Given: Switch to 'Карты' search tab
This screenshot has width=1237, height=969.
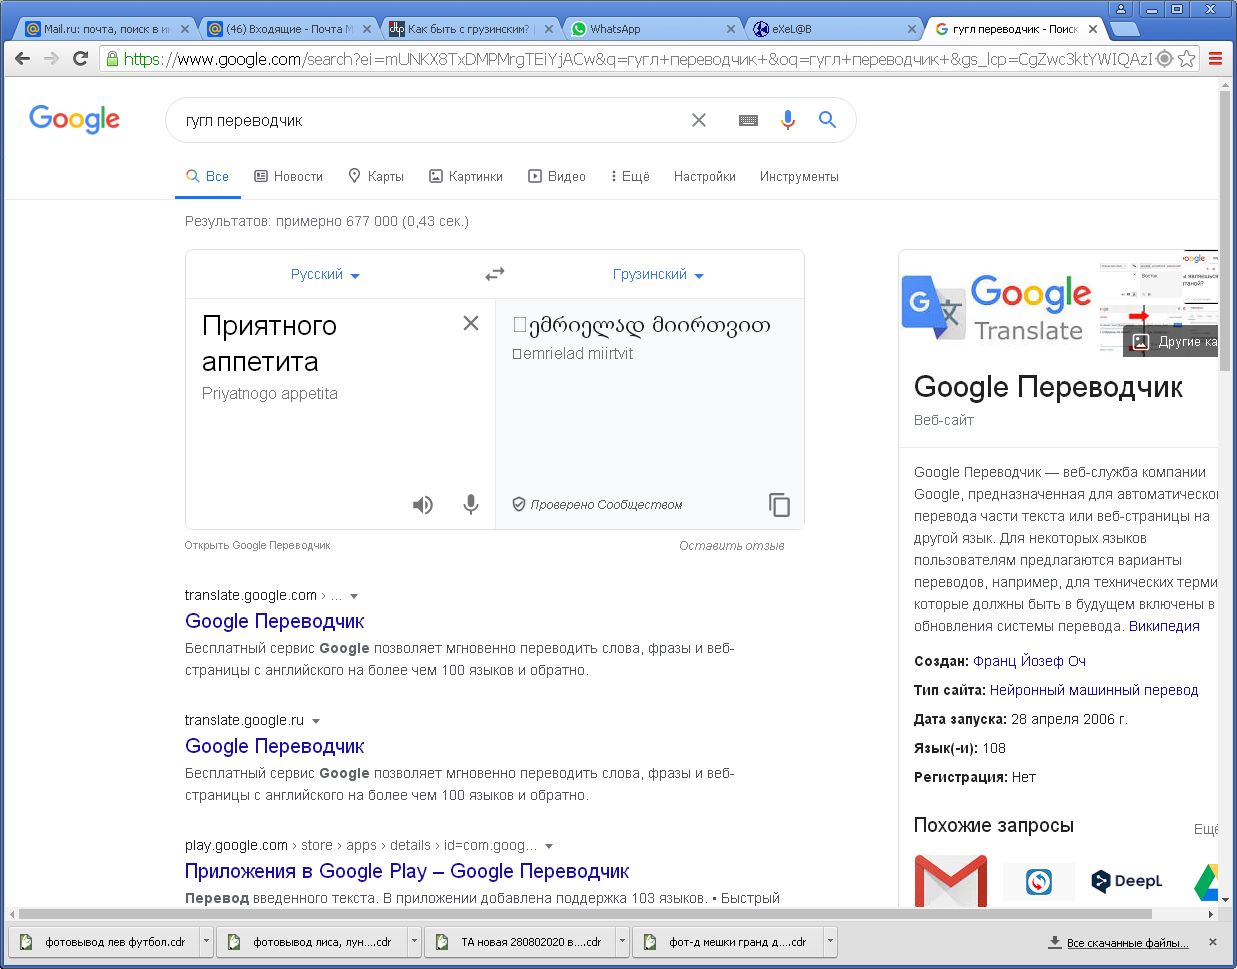Looking at the screenshot, I should click(x=376, y=176).
